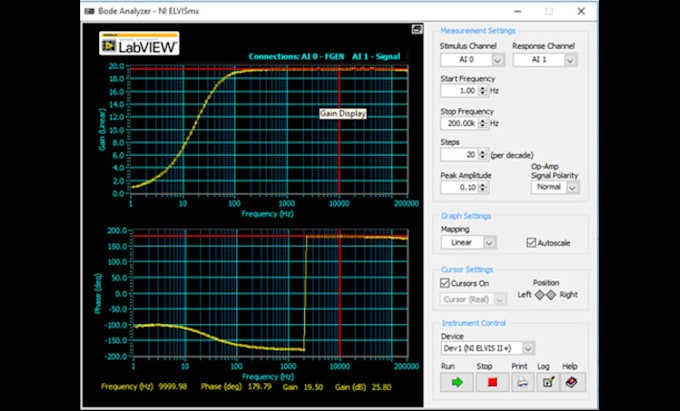Open the Stimulus Channel AI 0 dropdown
680x411 pixels.
click(x=497, y=60)
